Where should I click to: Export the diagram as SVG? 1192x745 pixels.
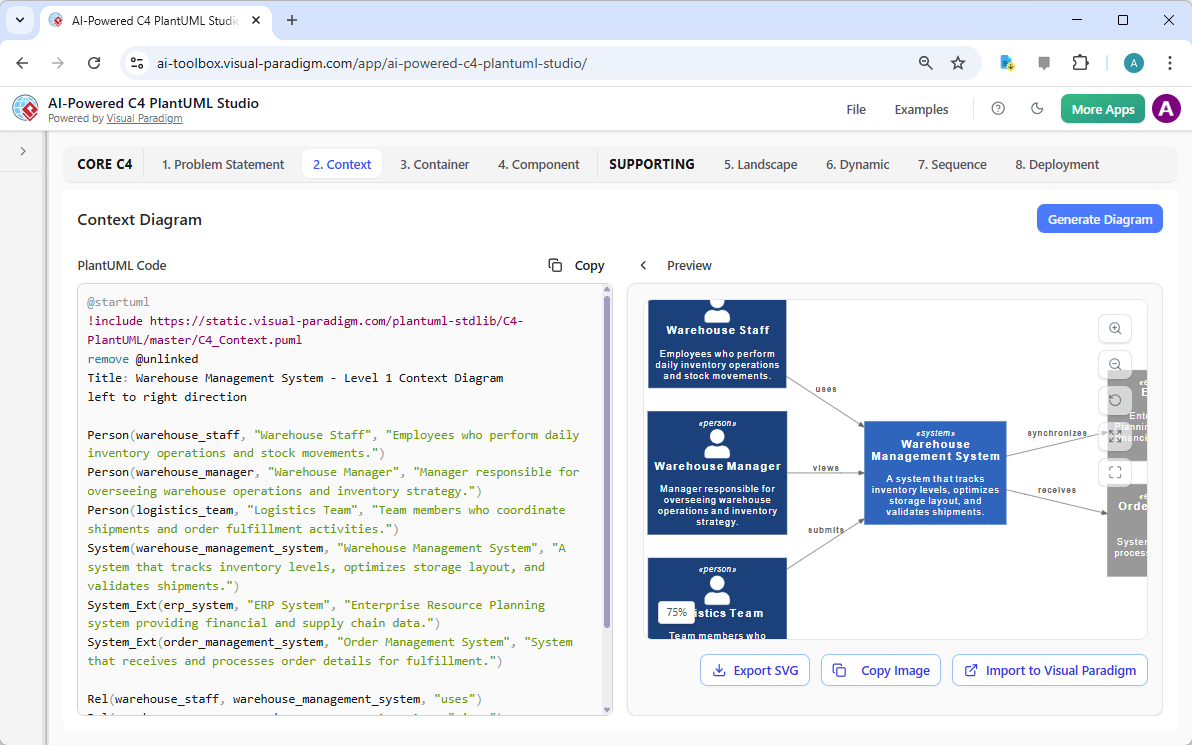755,670
